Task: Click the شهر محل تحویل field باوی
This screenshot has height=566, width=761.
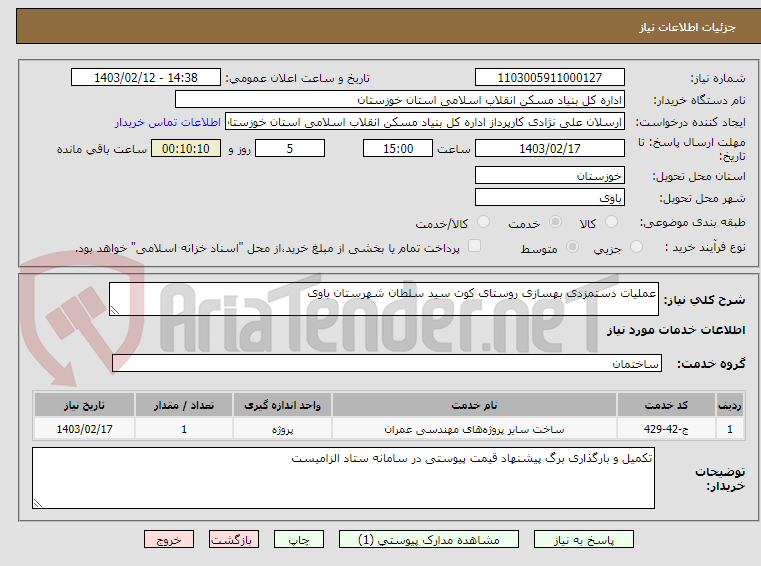Action: (x=549, y=198)
